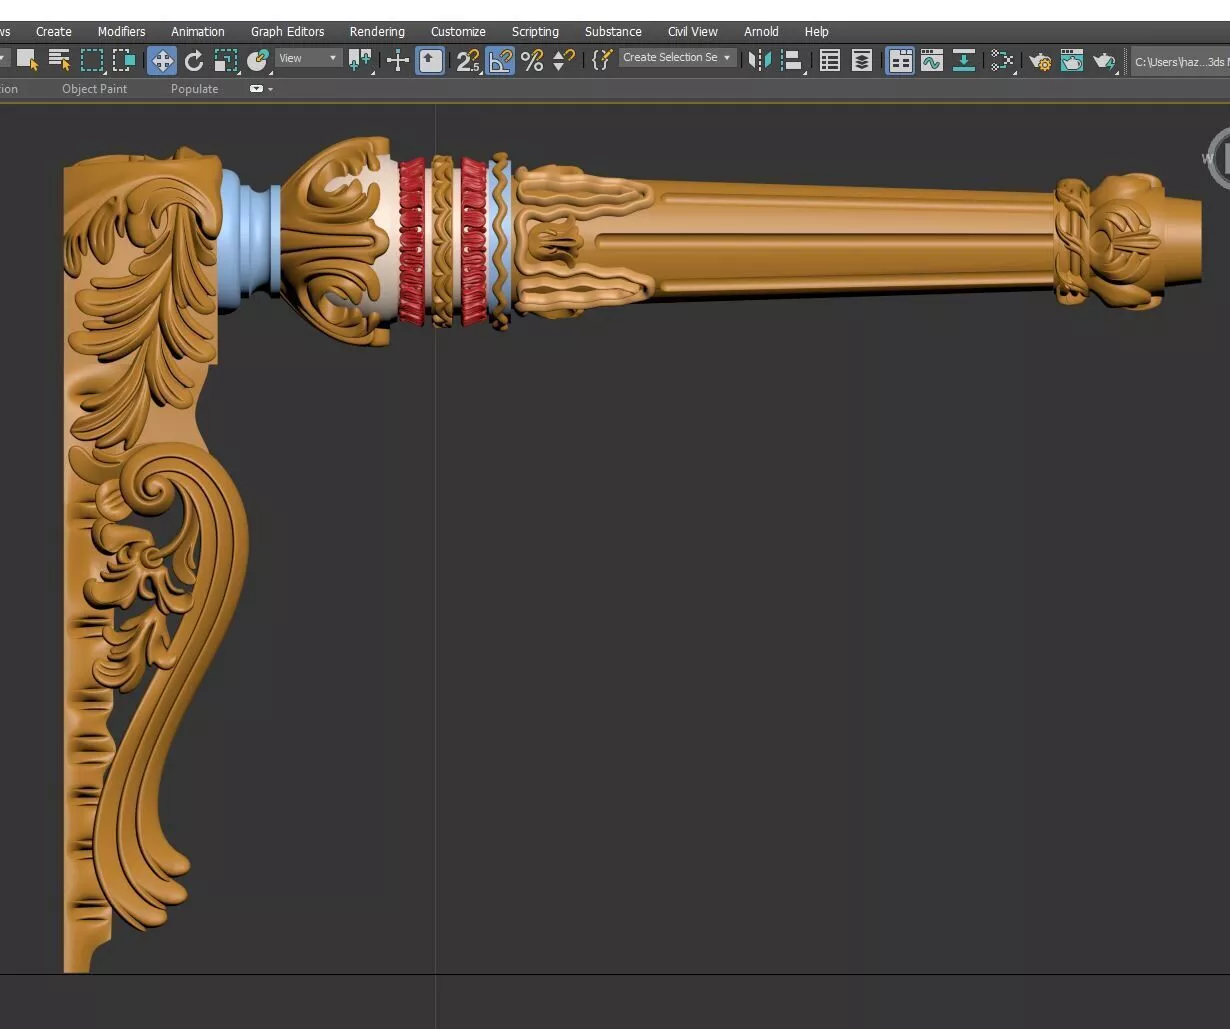
Task: Open the Modifiers menu
Action: pos(121,32)
